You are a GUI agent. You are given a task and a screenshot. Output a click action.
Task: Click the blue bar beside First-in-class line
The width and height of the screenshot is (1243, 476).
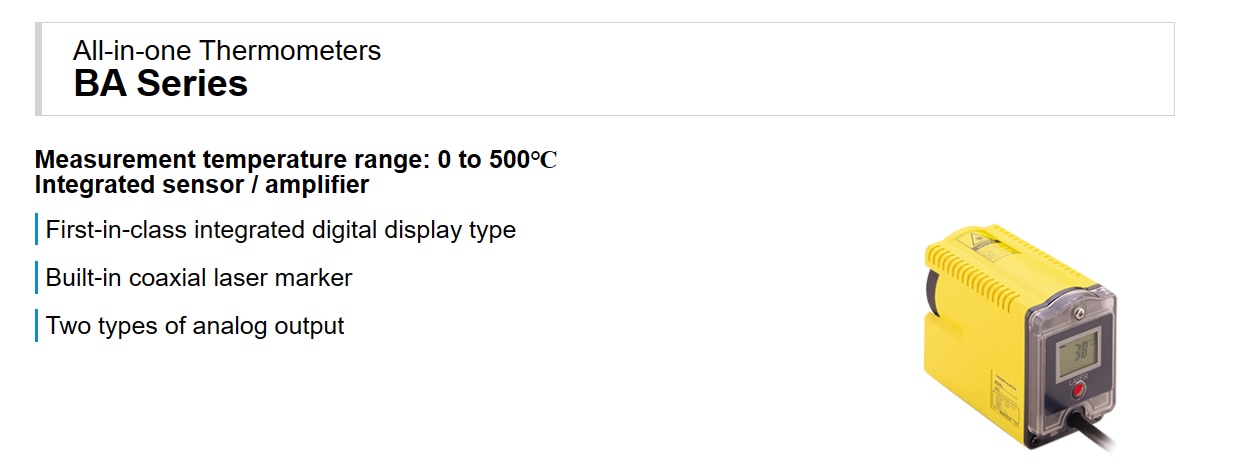tap(36, 230)
